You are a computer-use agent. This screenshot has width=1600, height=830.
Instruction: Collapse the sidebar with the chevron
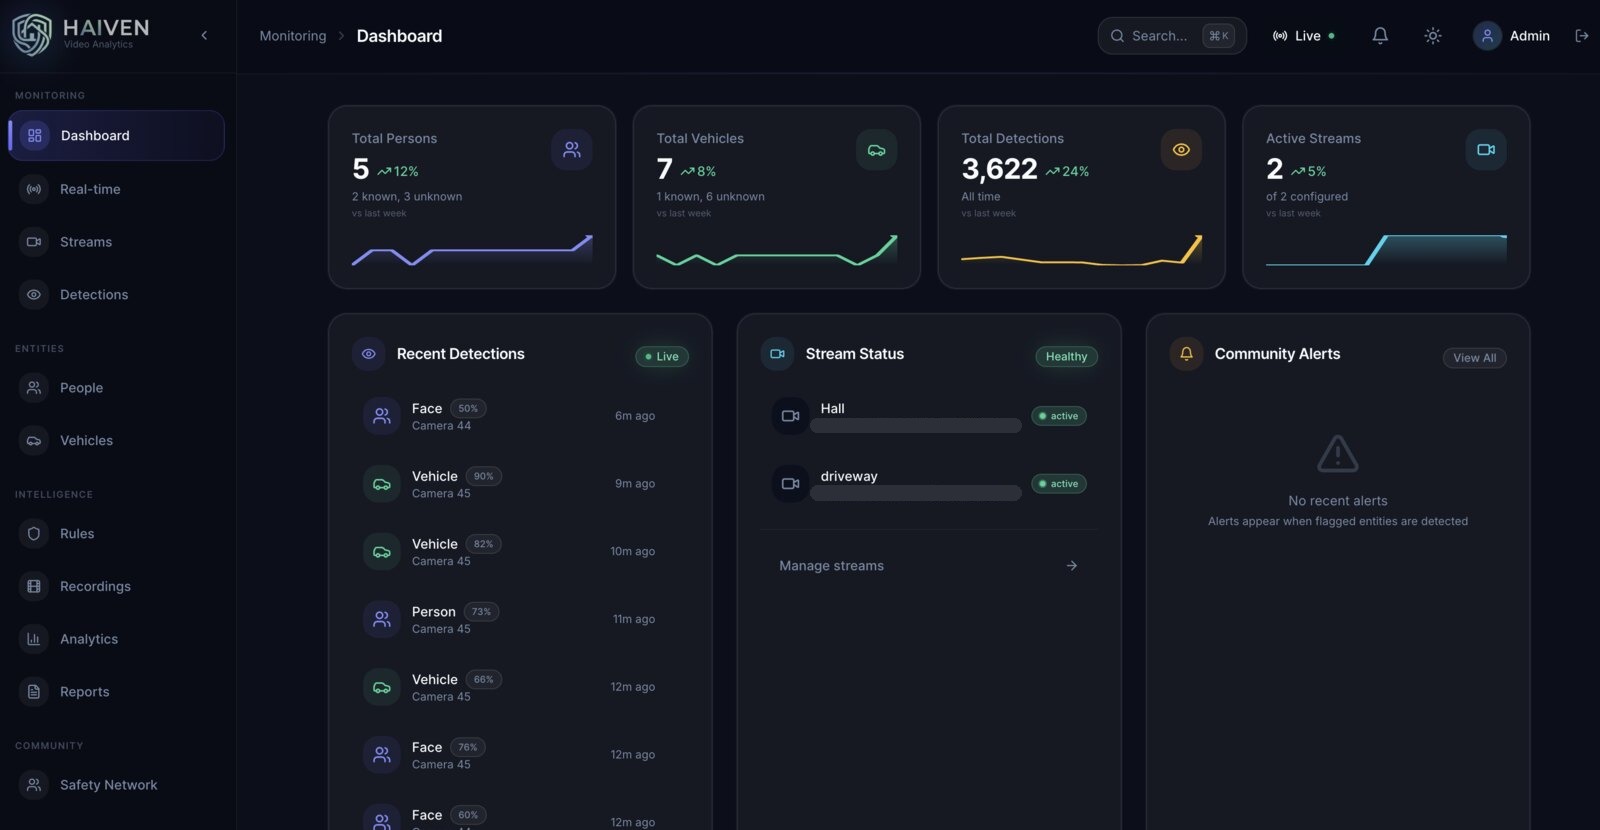coord(204,36)
